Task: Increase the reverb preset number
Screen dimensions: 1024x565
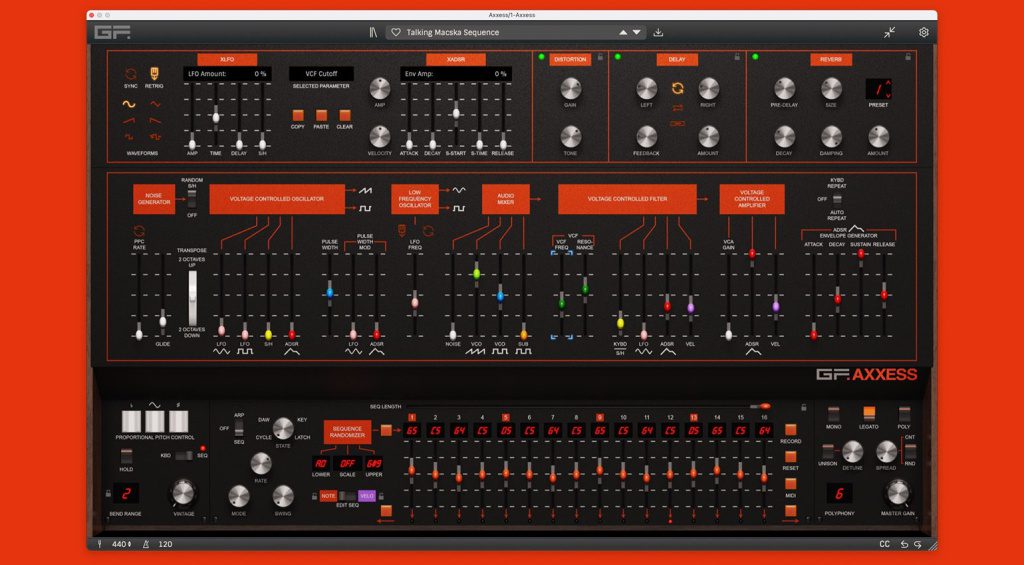Action: 888,83
